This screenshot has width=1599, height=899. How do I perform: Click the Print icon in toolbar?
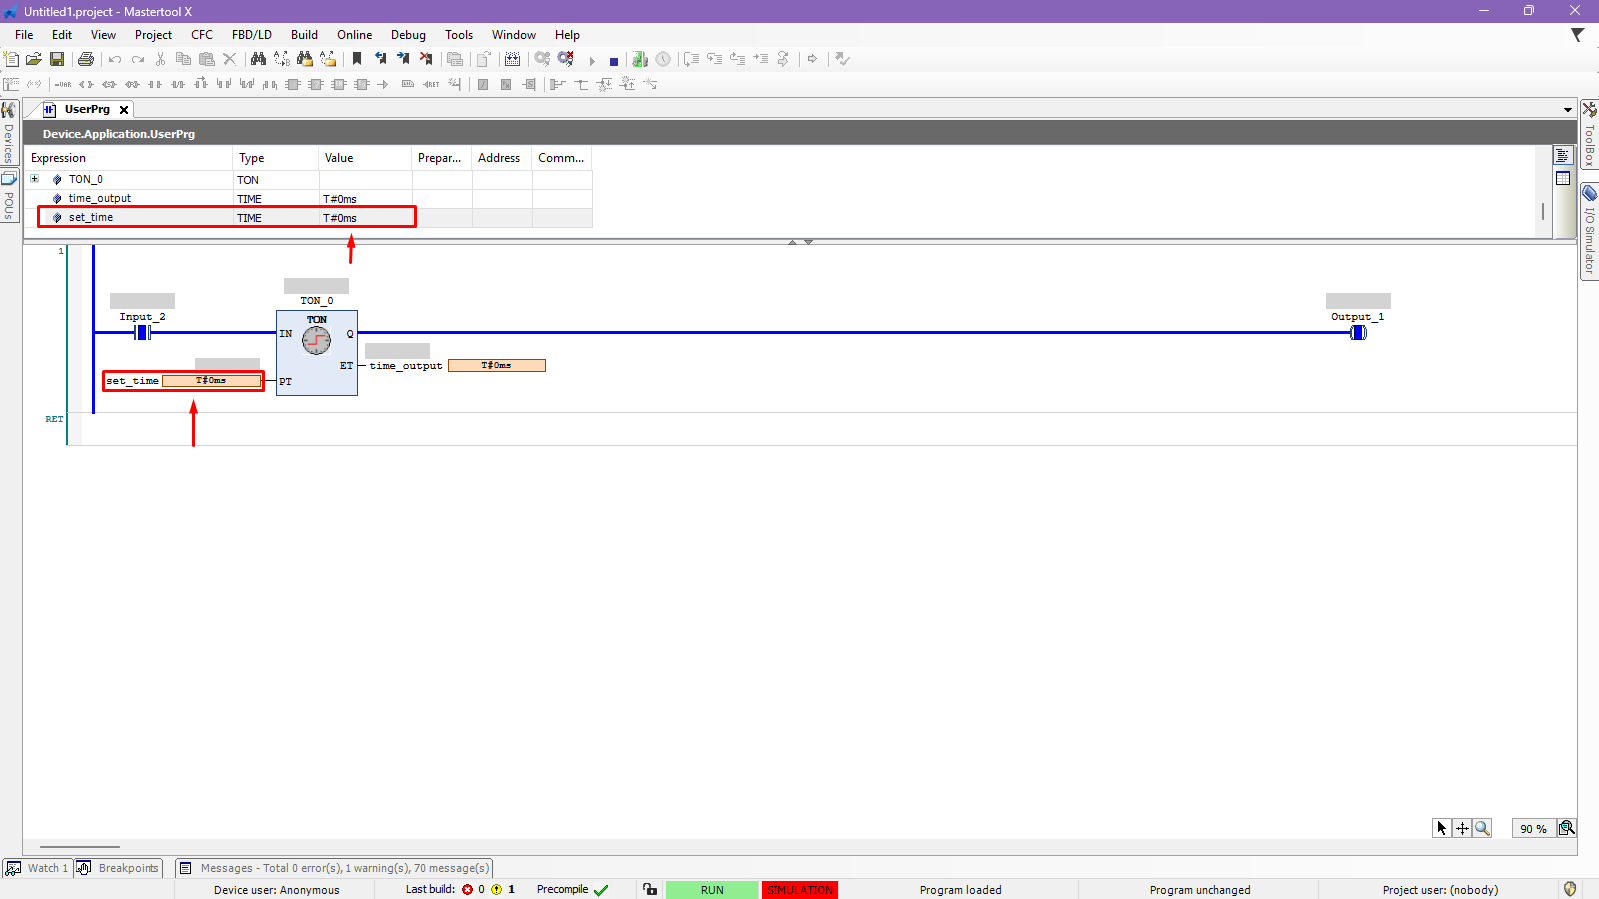86,60
